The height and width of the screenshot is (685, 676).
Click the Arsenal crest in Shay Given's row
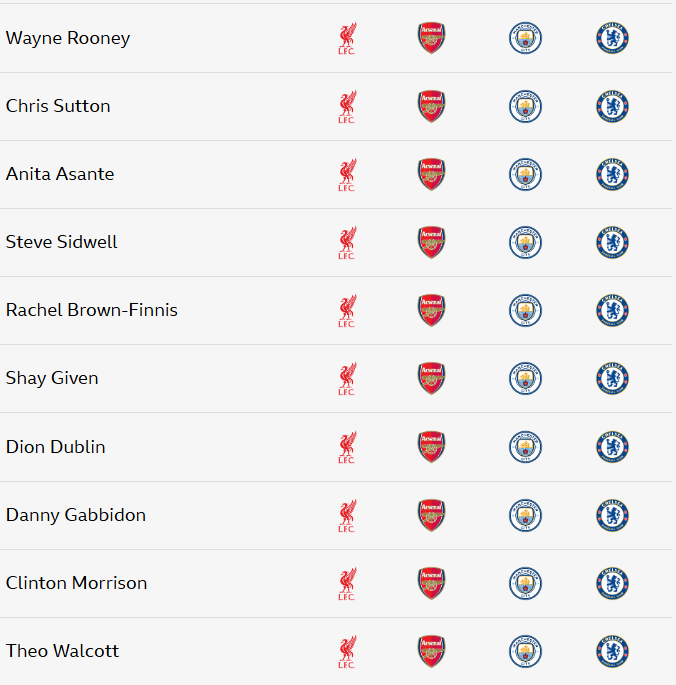tap(431, 379)
